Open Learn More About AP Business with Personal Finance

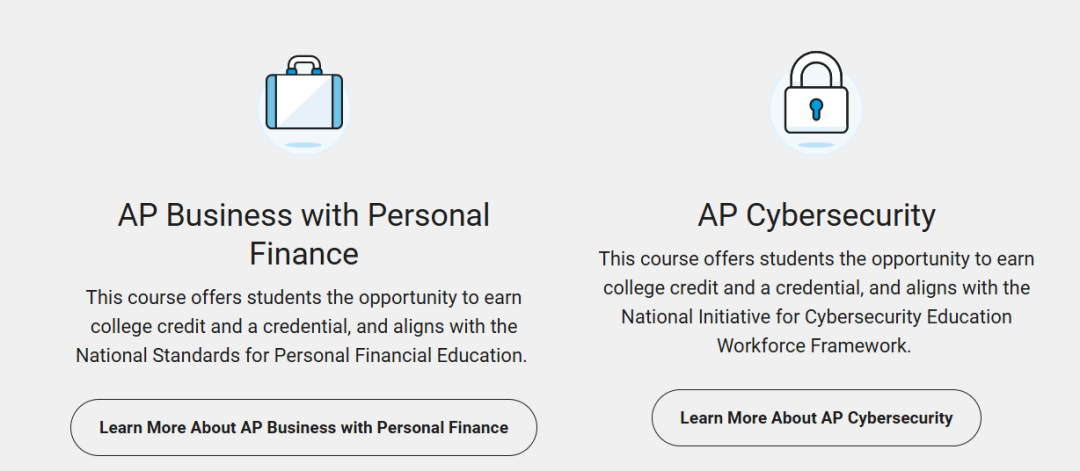(x=304, y=428)
